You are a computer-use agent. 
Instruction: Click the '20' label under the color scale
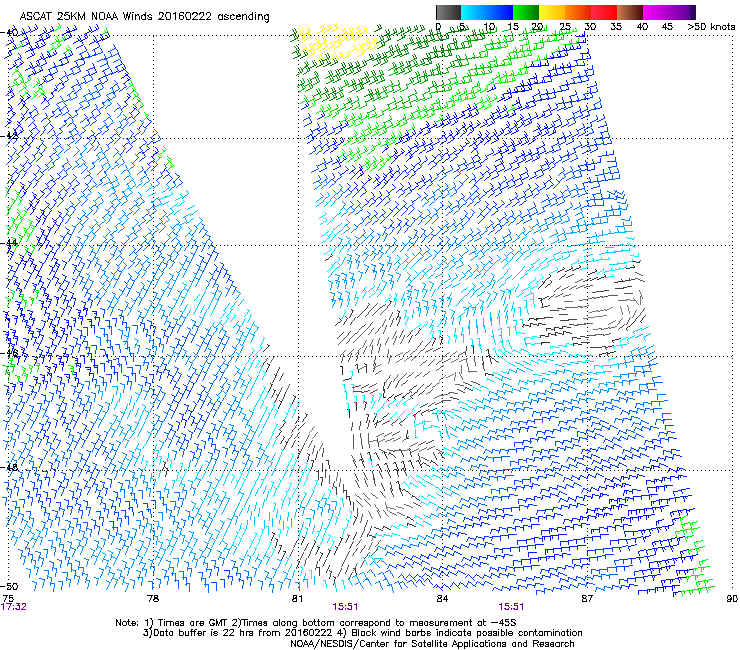tap(538, 27)
